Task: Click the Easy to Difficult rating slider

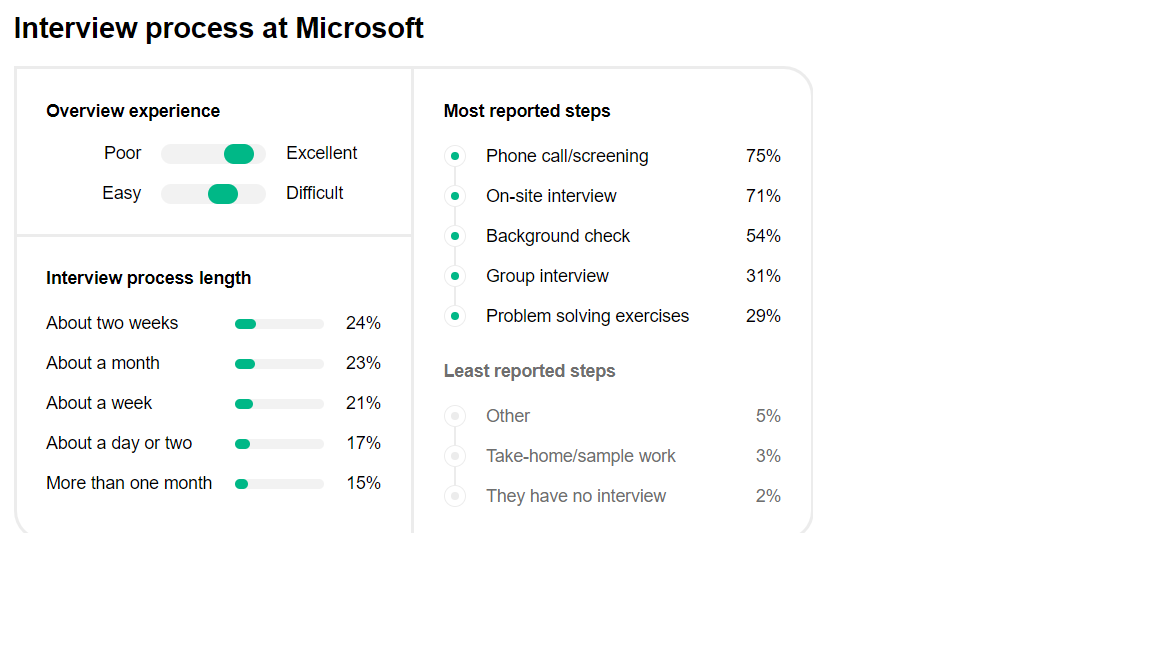Action: click(x=213, y=194)
